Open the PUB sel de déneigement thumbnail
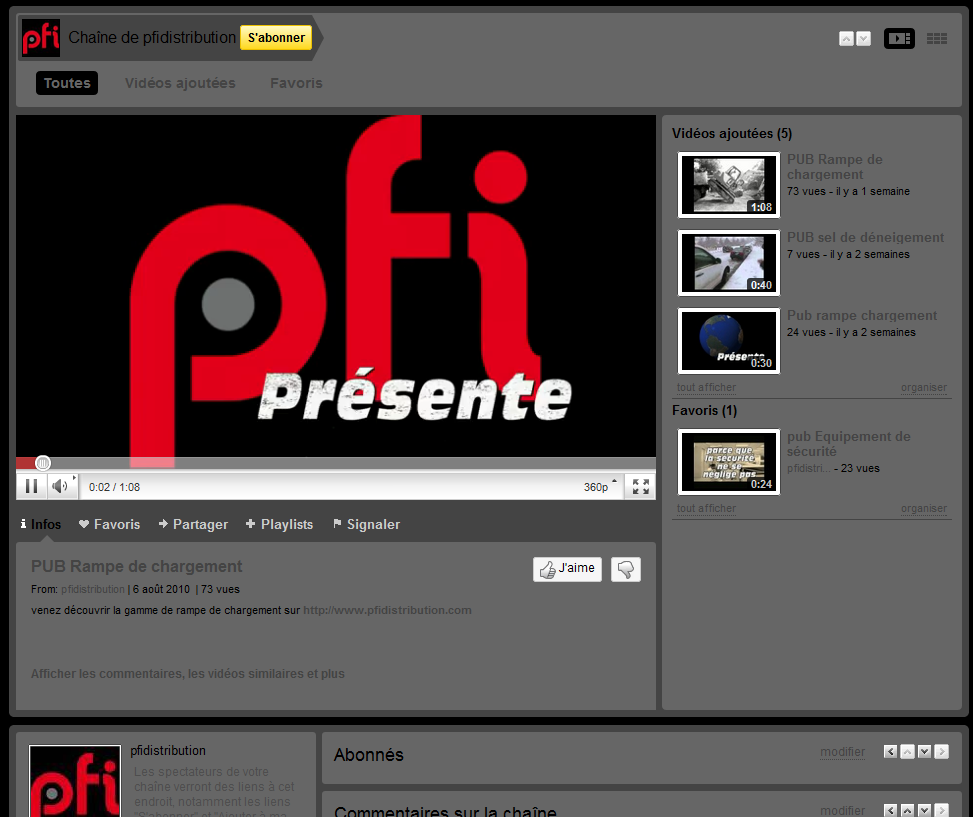Screen dimensions: 973x817 click(x=729, y=263)
